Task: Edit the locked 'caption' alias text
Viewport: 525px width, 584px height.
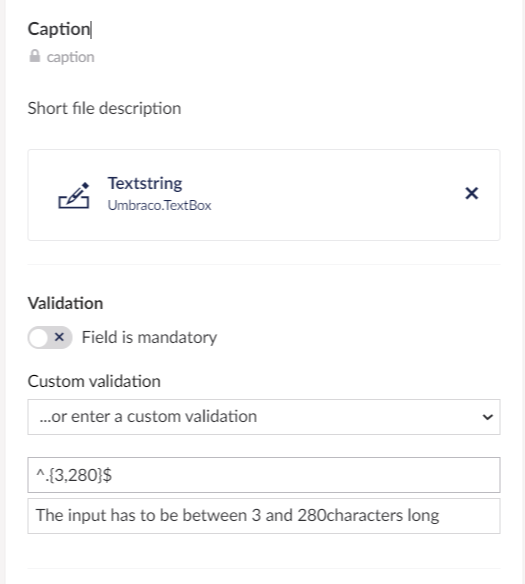Action: point(70,57)
